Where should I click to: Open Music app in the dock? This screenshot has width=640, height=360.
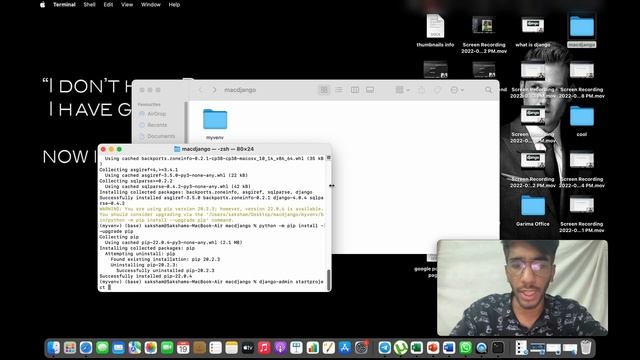[x=264, y=348]
